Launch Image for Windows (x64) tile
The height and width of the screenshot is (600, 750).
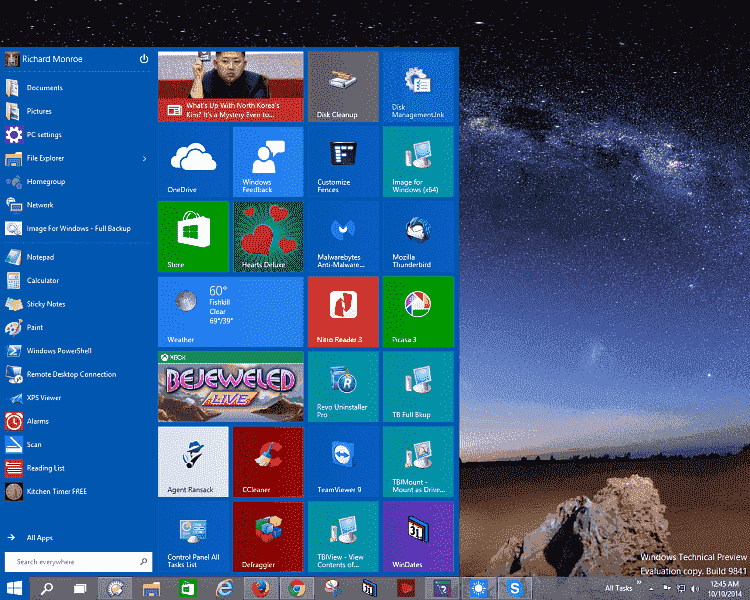(x=418, y=162)
